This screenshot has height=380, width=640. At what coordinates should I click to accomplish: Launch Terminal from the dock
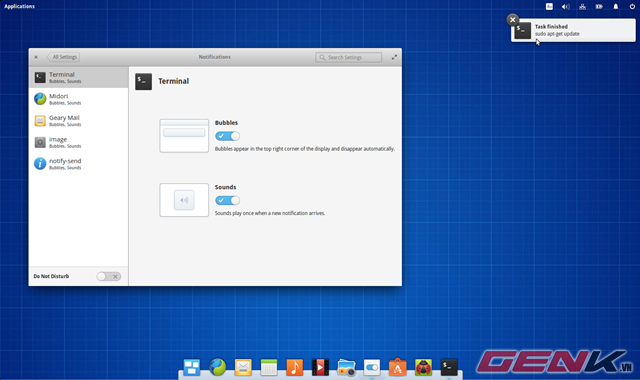click(x=449, y=367)
